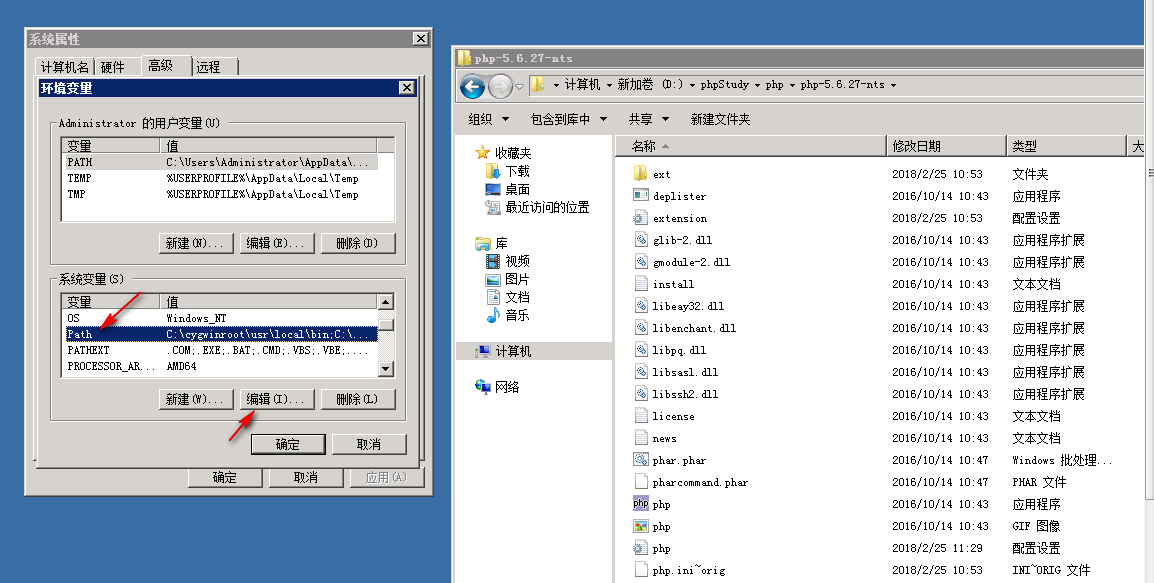Select the libpq.dll file icon
This screenshot has height=583, width=1154.
[x=640, y=350]
